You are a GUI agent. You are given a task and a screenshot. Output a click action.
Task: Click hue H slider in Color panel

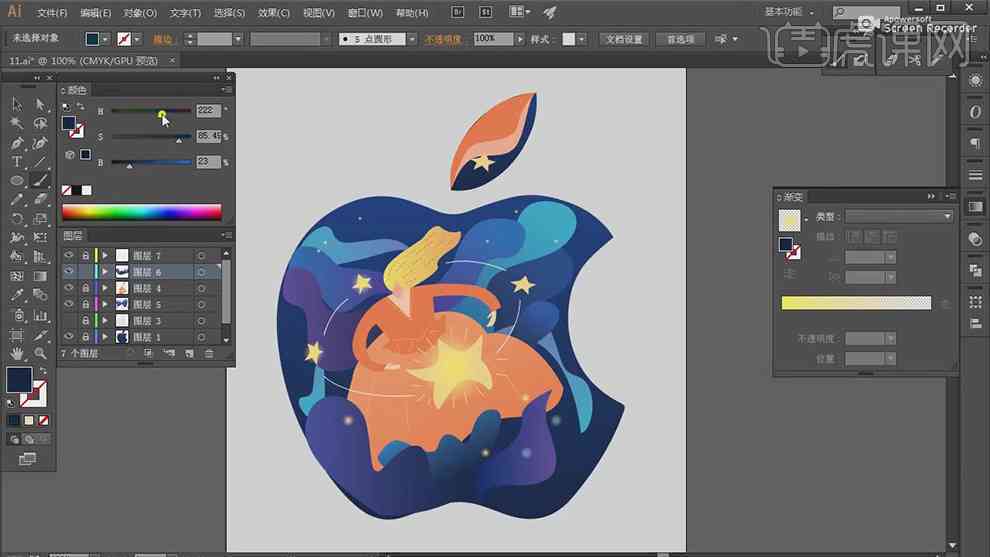tap(151, 111)
